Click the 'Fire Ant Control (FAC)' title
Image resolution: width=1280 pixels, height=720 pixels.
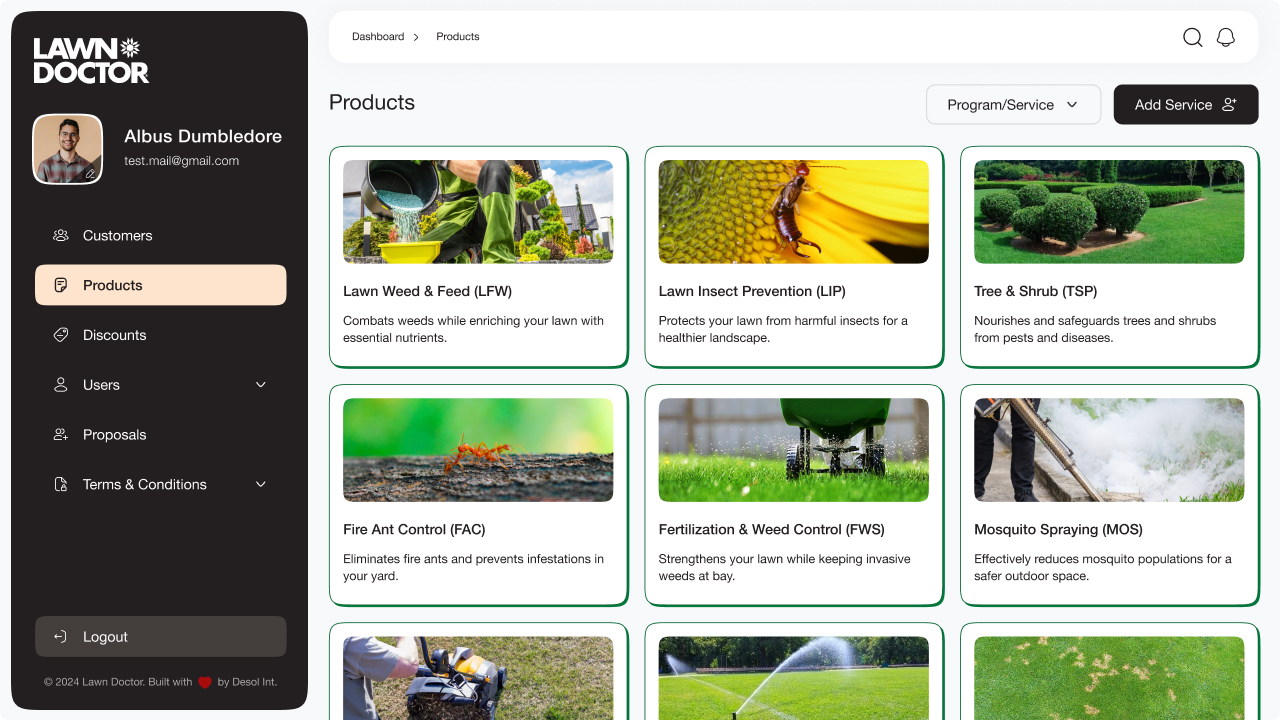[x=414, y=530]
